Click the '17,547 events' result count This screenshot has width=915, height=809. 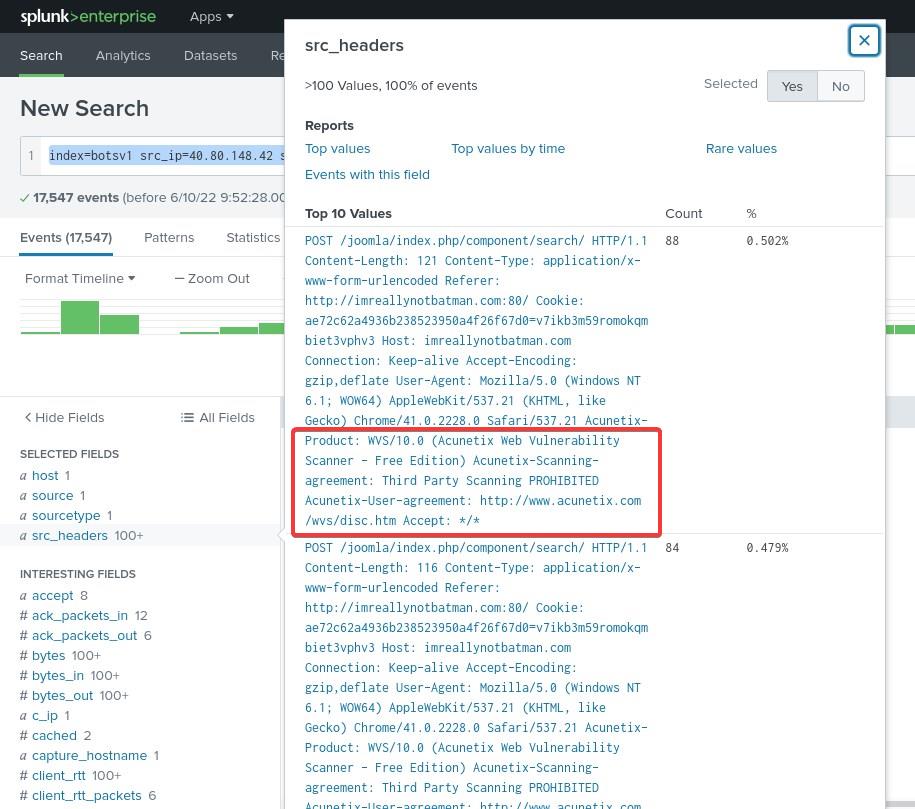coord(76,197)
